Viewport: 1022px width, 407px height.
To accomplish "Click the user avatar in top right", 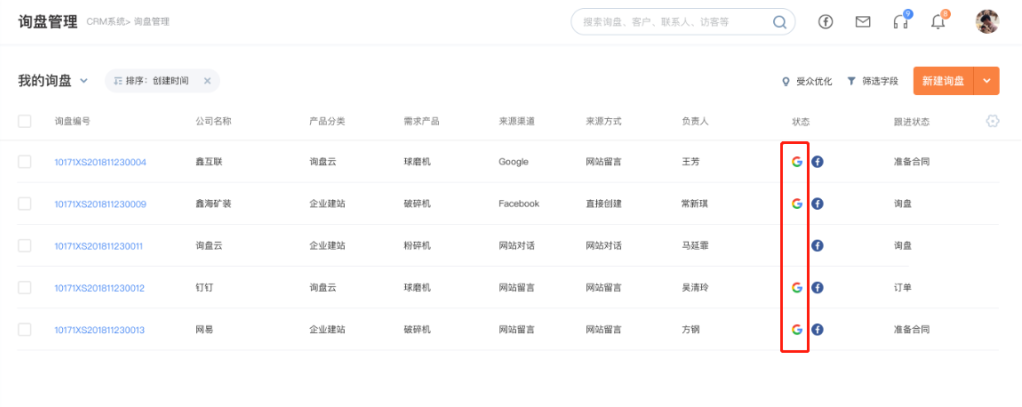I will tap(987, 22).
